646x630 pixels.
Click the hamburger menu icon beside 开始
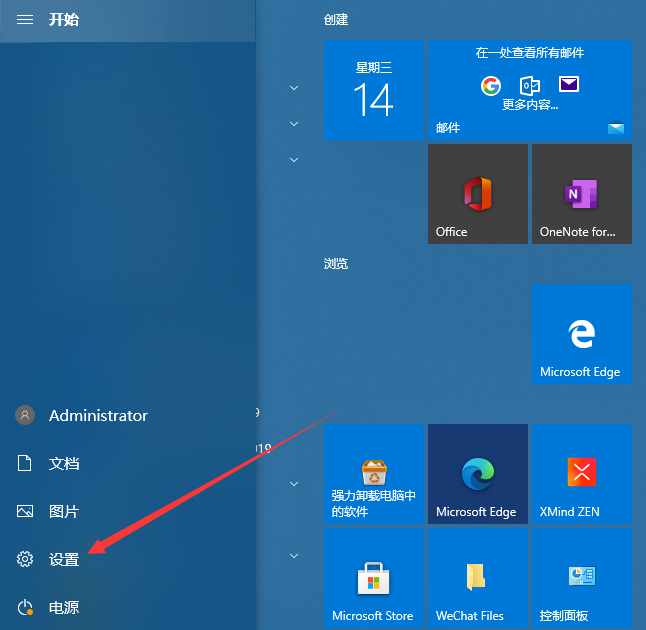(25, 20)
